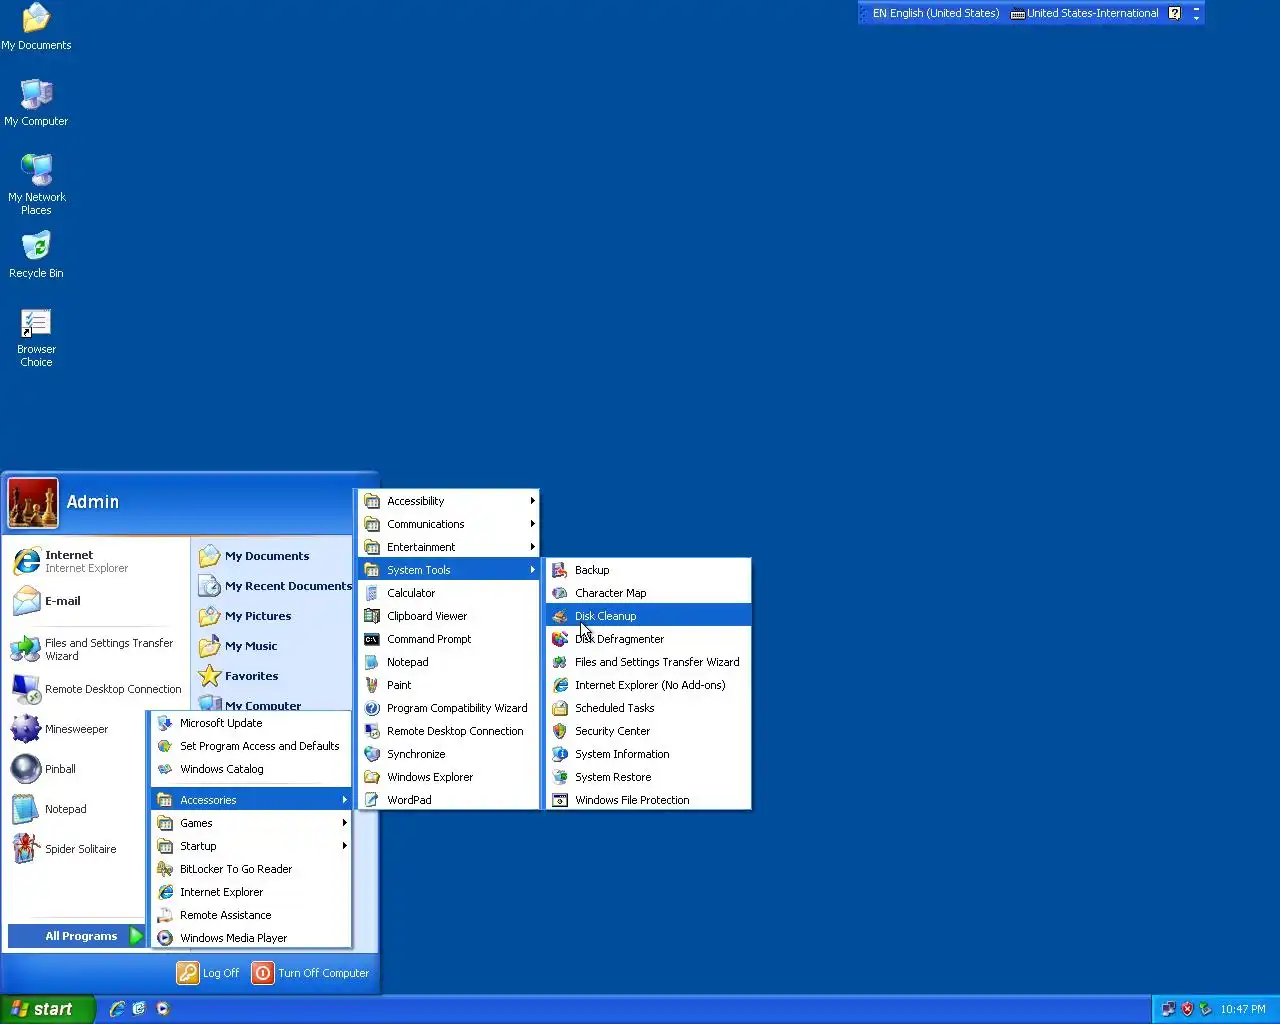The image size is (1280, 1024).
Task: Expand the Accessories submenu
Action: click(252, 800)
